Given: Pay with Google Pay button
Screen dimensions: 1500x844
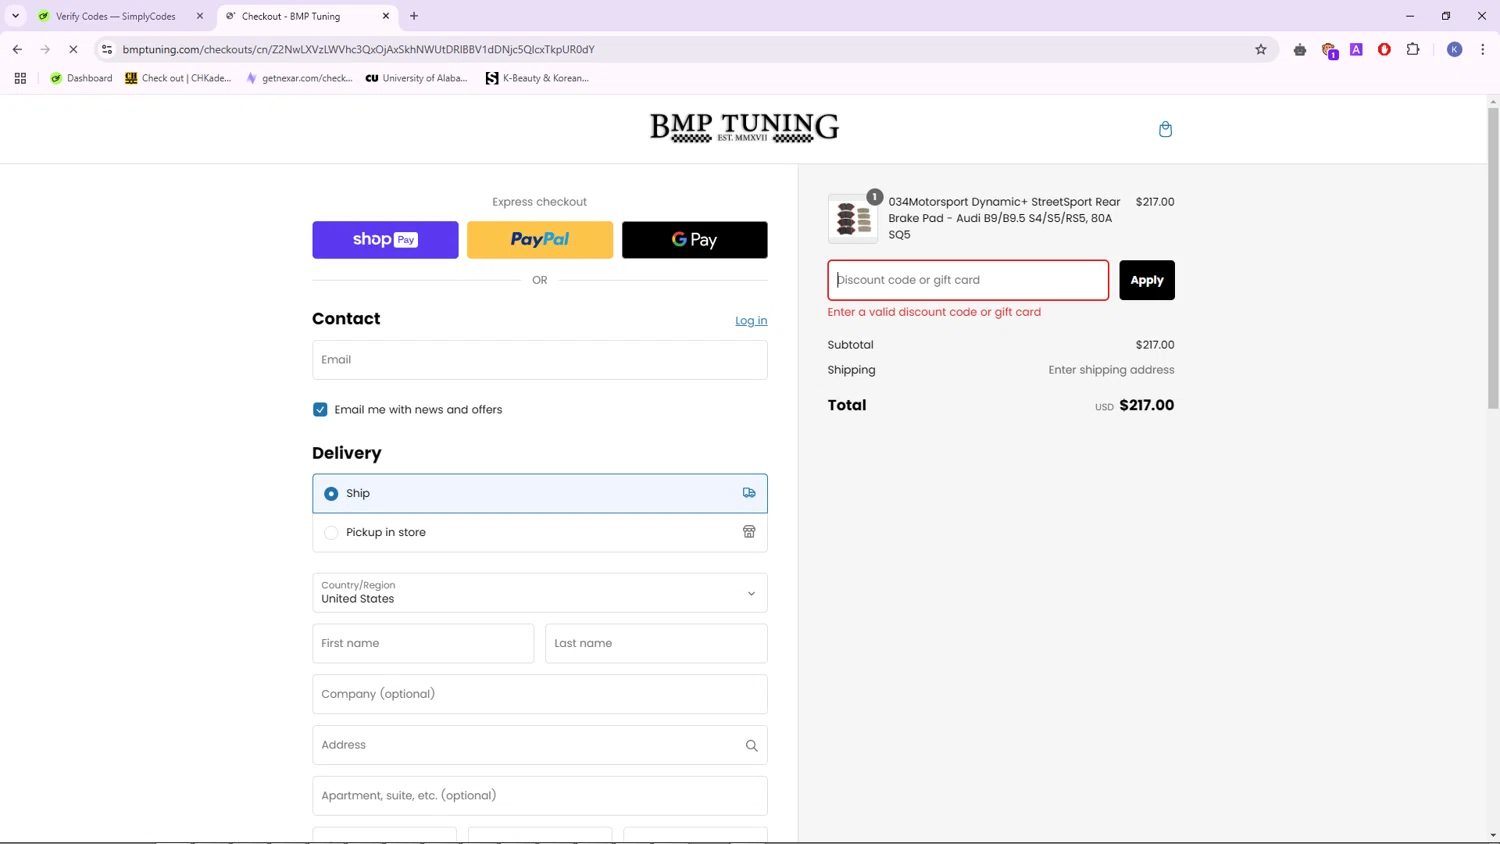Looking at the screenshot, I should point(695,240).
